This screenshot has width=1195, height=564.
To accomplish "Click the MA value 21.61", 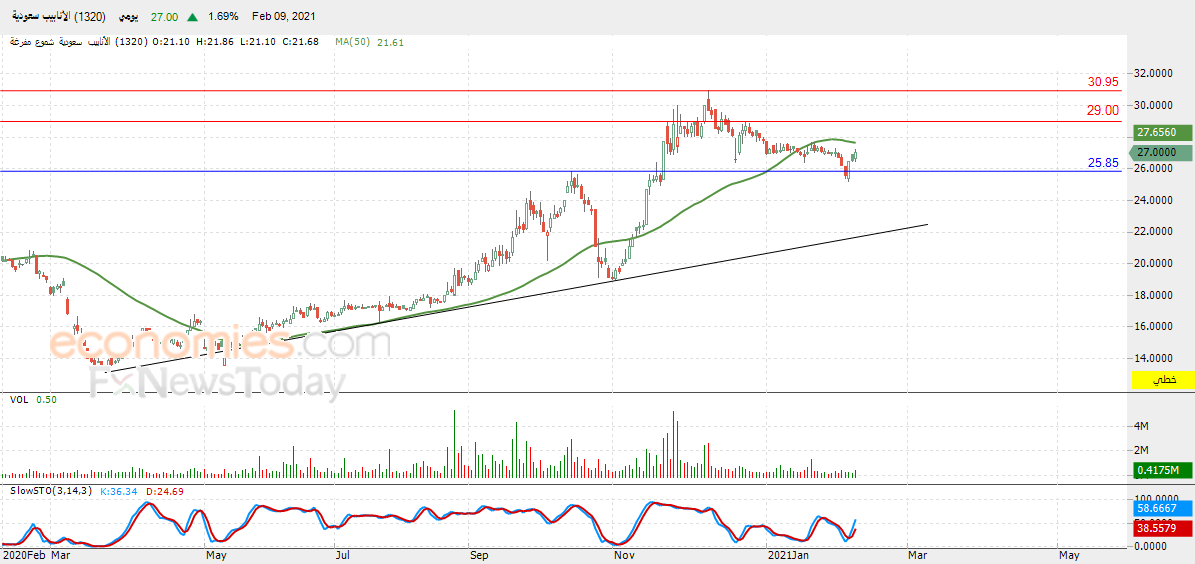I will (x=389, y=42).
